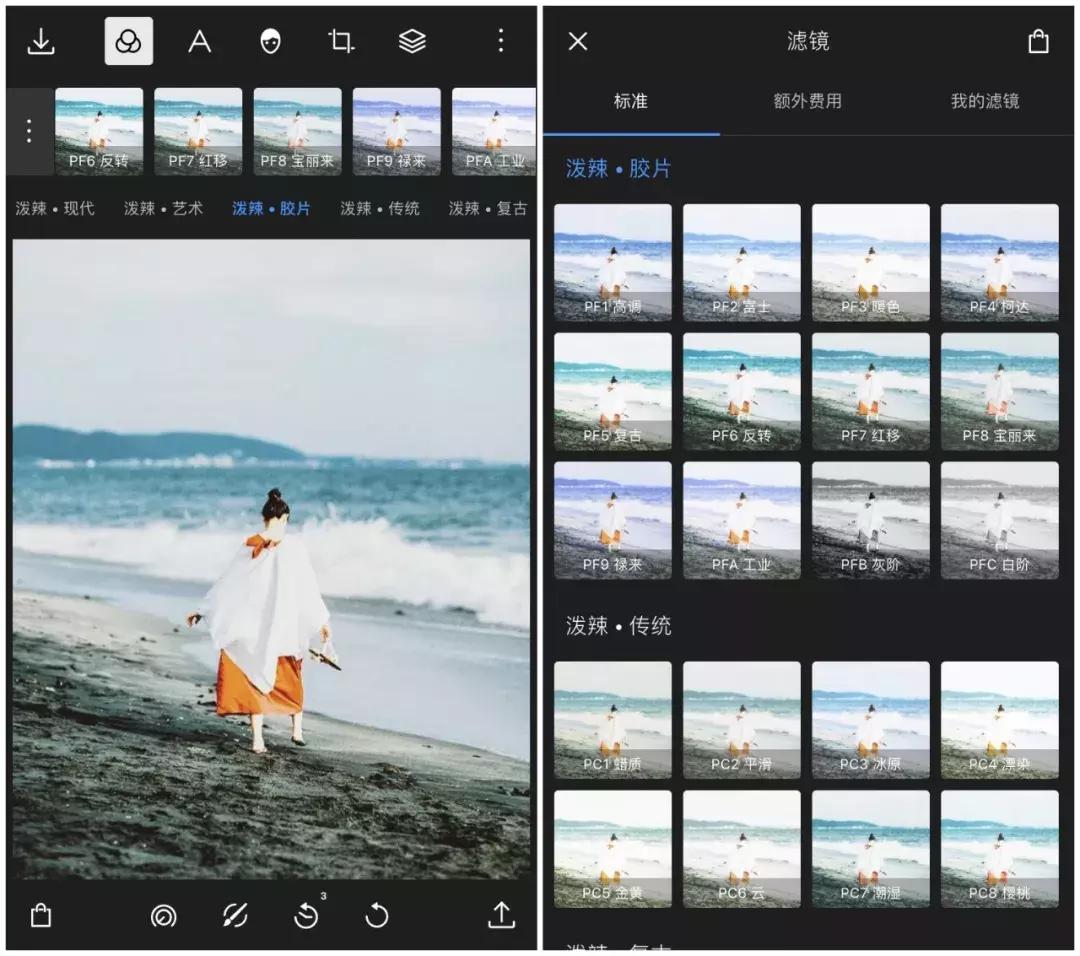Choose PF9 禄来 in the filter grid

click(x=613, y=520)
